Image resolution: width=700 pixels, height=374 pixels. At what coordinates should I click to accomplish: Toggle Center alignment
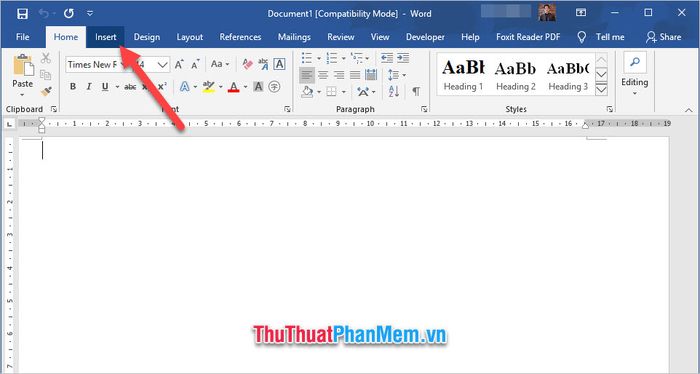pos(323,75)
